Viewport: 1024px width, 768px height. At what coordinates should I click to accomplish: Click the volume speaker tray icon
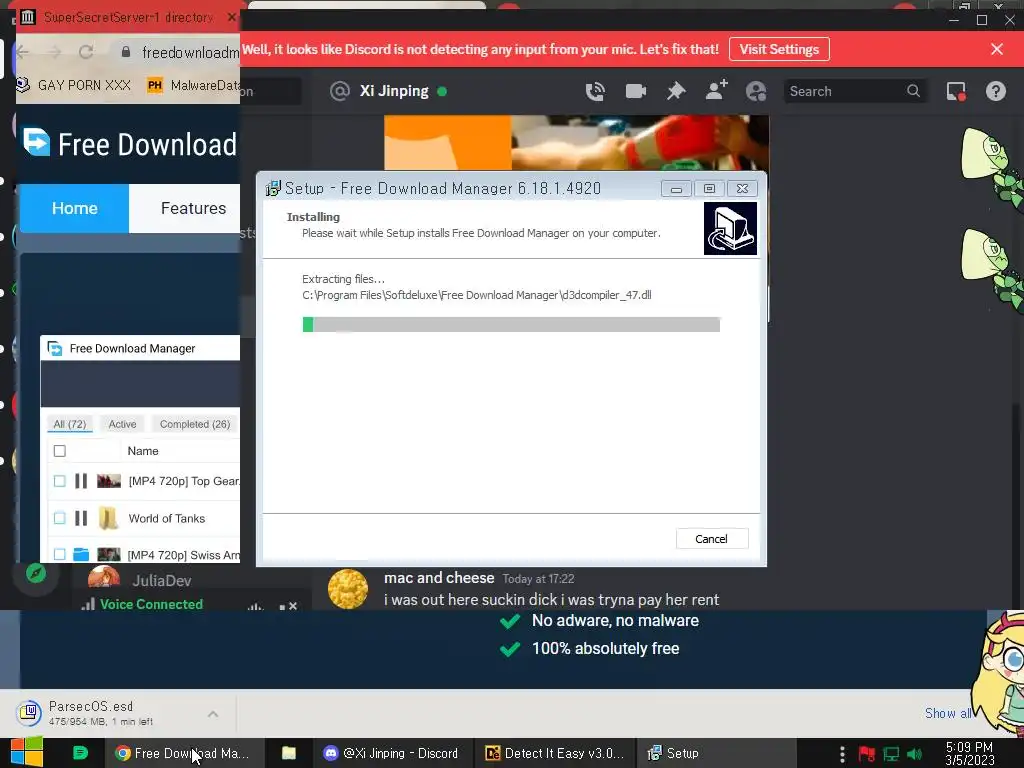[915, 754]
